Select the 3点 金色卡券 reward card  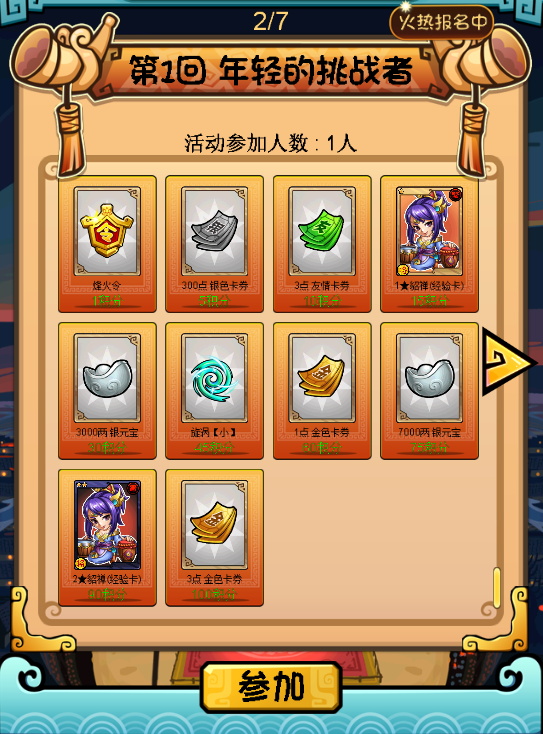pyautogui.click(x=214, y=537)
